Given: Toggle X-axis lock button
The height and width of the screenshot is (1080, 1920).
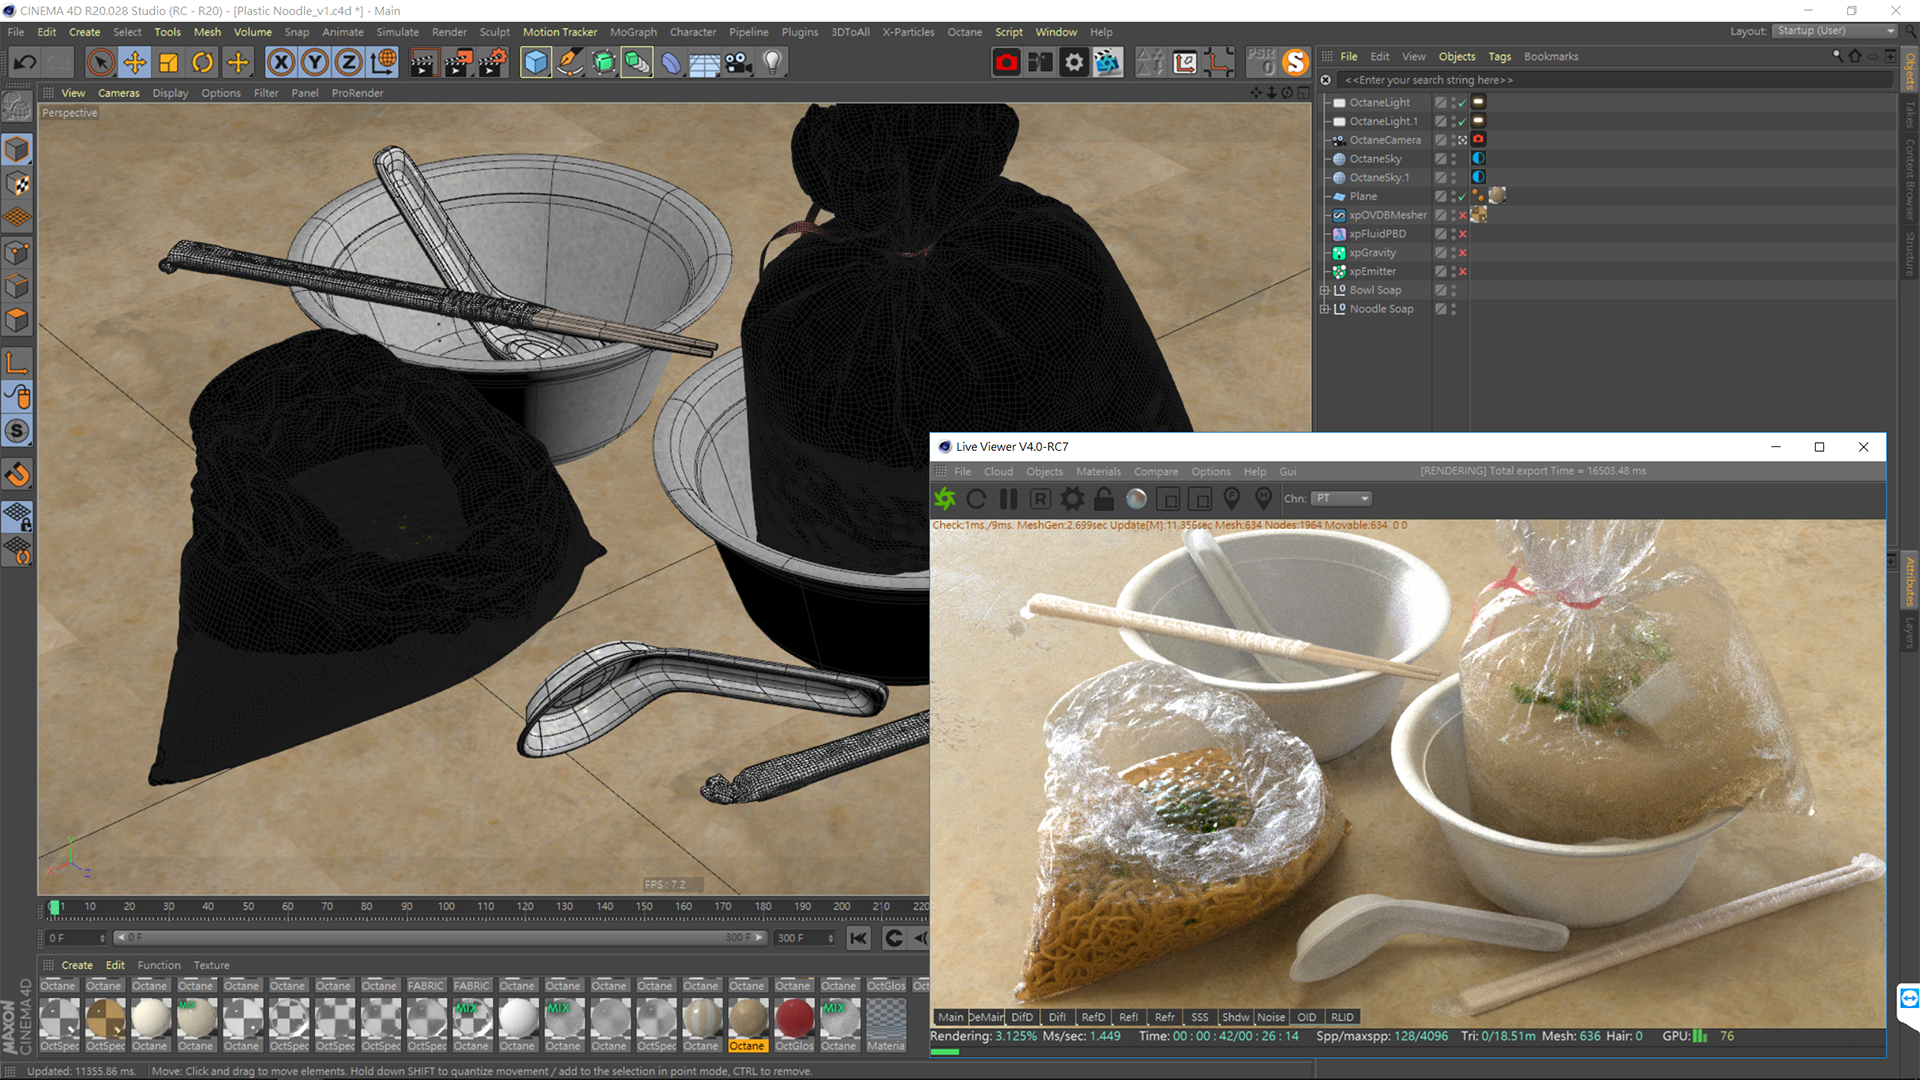Looking at the screenshot, I should coord(281,63).
